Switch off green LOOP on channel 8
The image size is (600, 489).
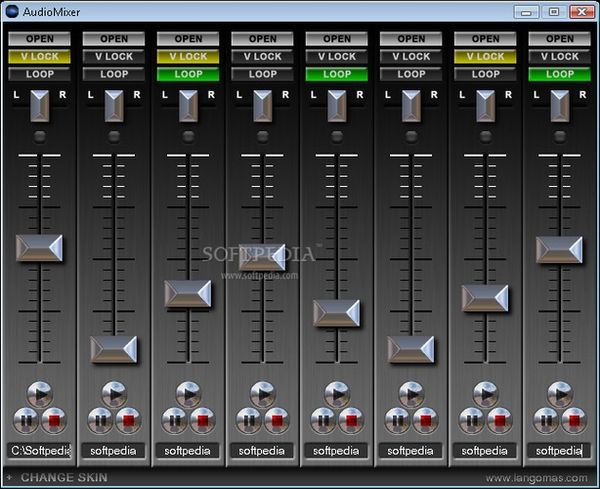559,74
